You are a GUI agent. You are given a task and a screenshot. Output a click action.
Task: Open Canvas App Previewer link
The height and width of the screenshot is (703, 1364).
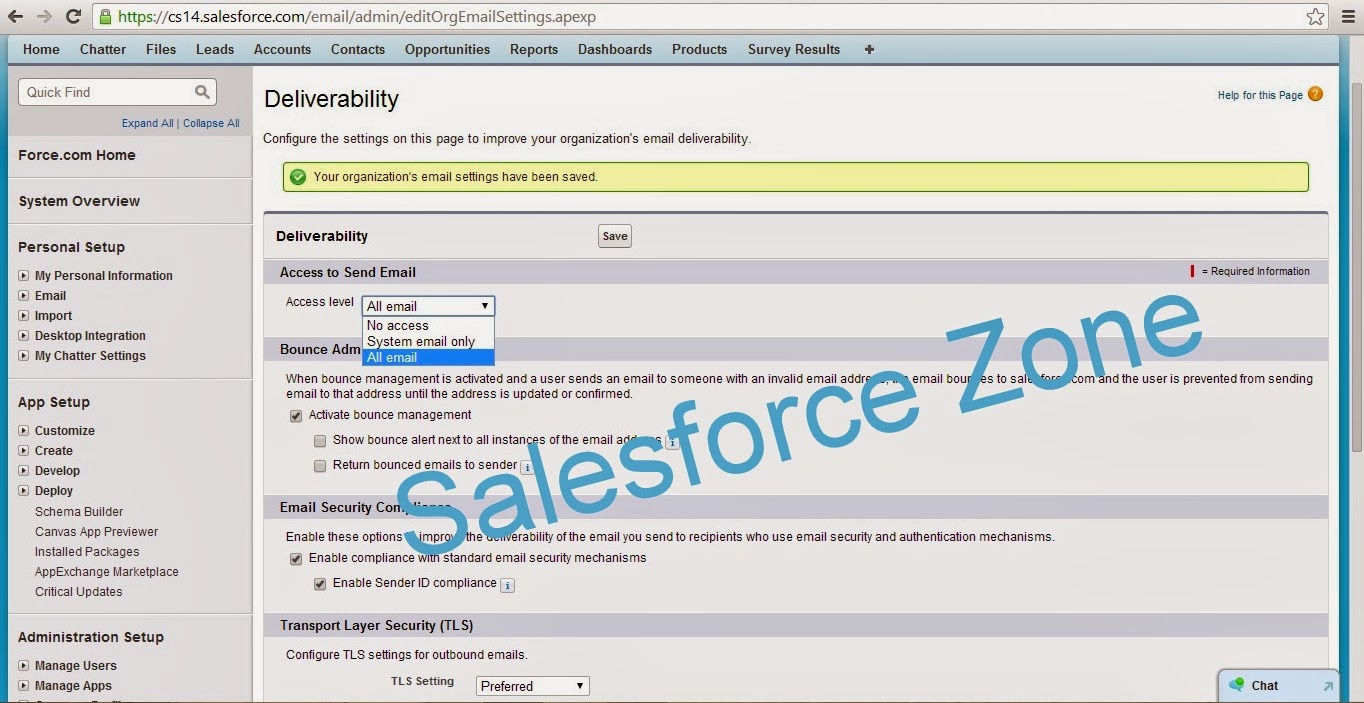pos(96,532)
